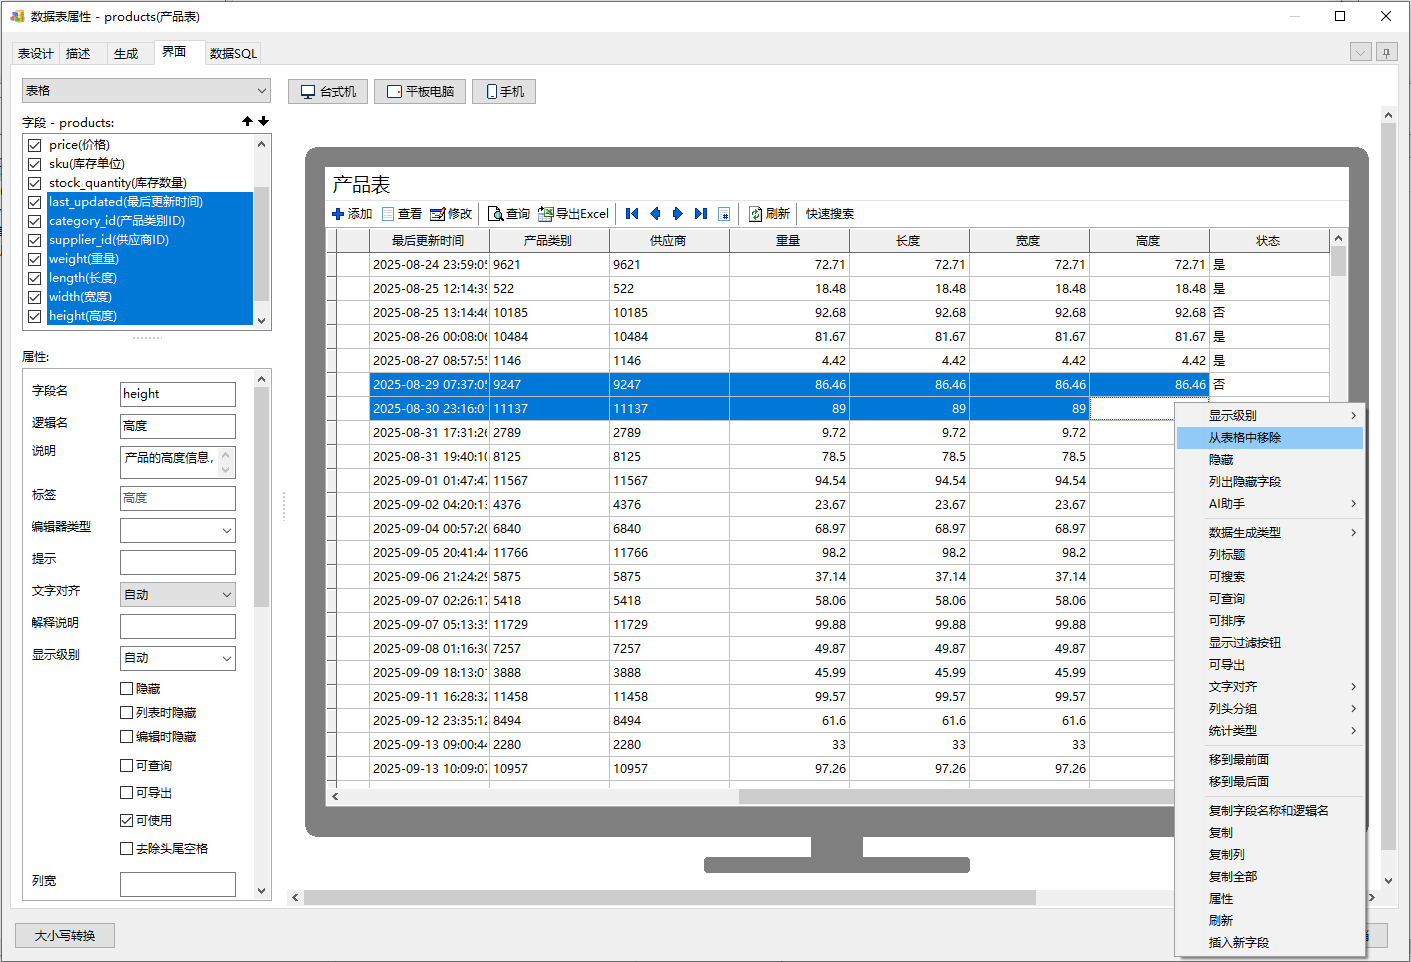Go to last record navigation arrow
Viewport: 1411px width, 962px height.
click(701, 214)
